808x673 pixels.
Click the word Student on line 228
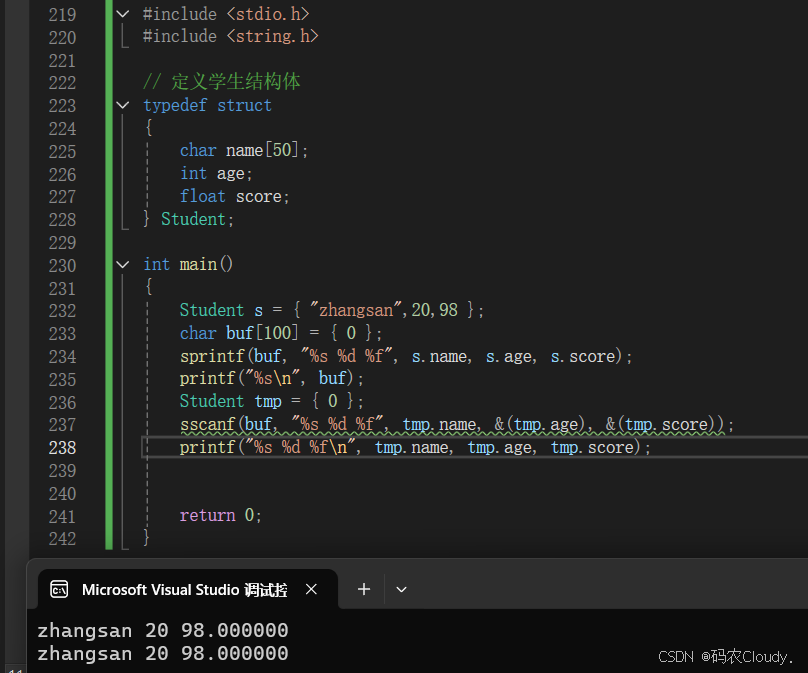(196, 218)
